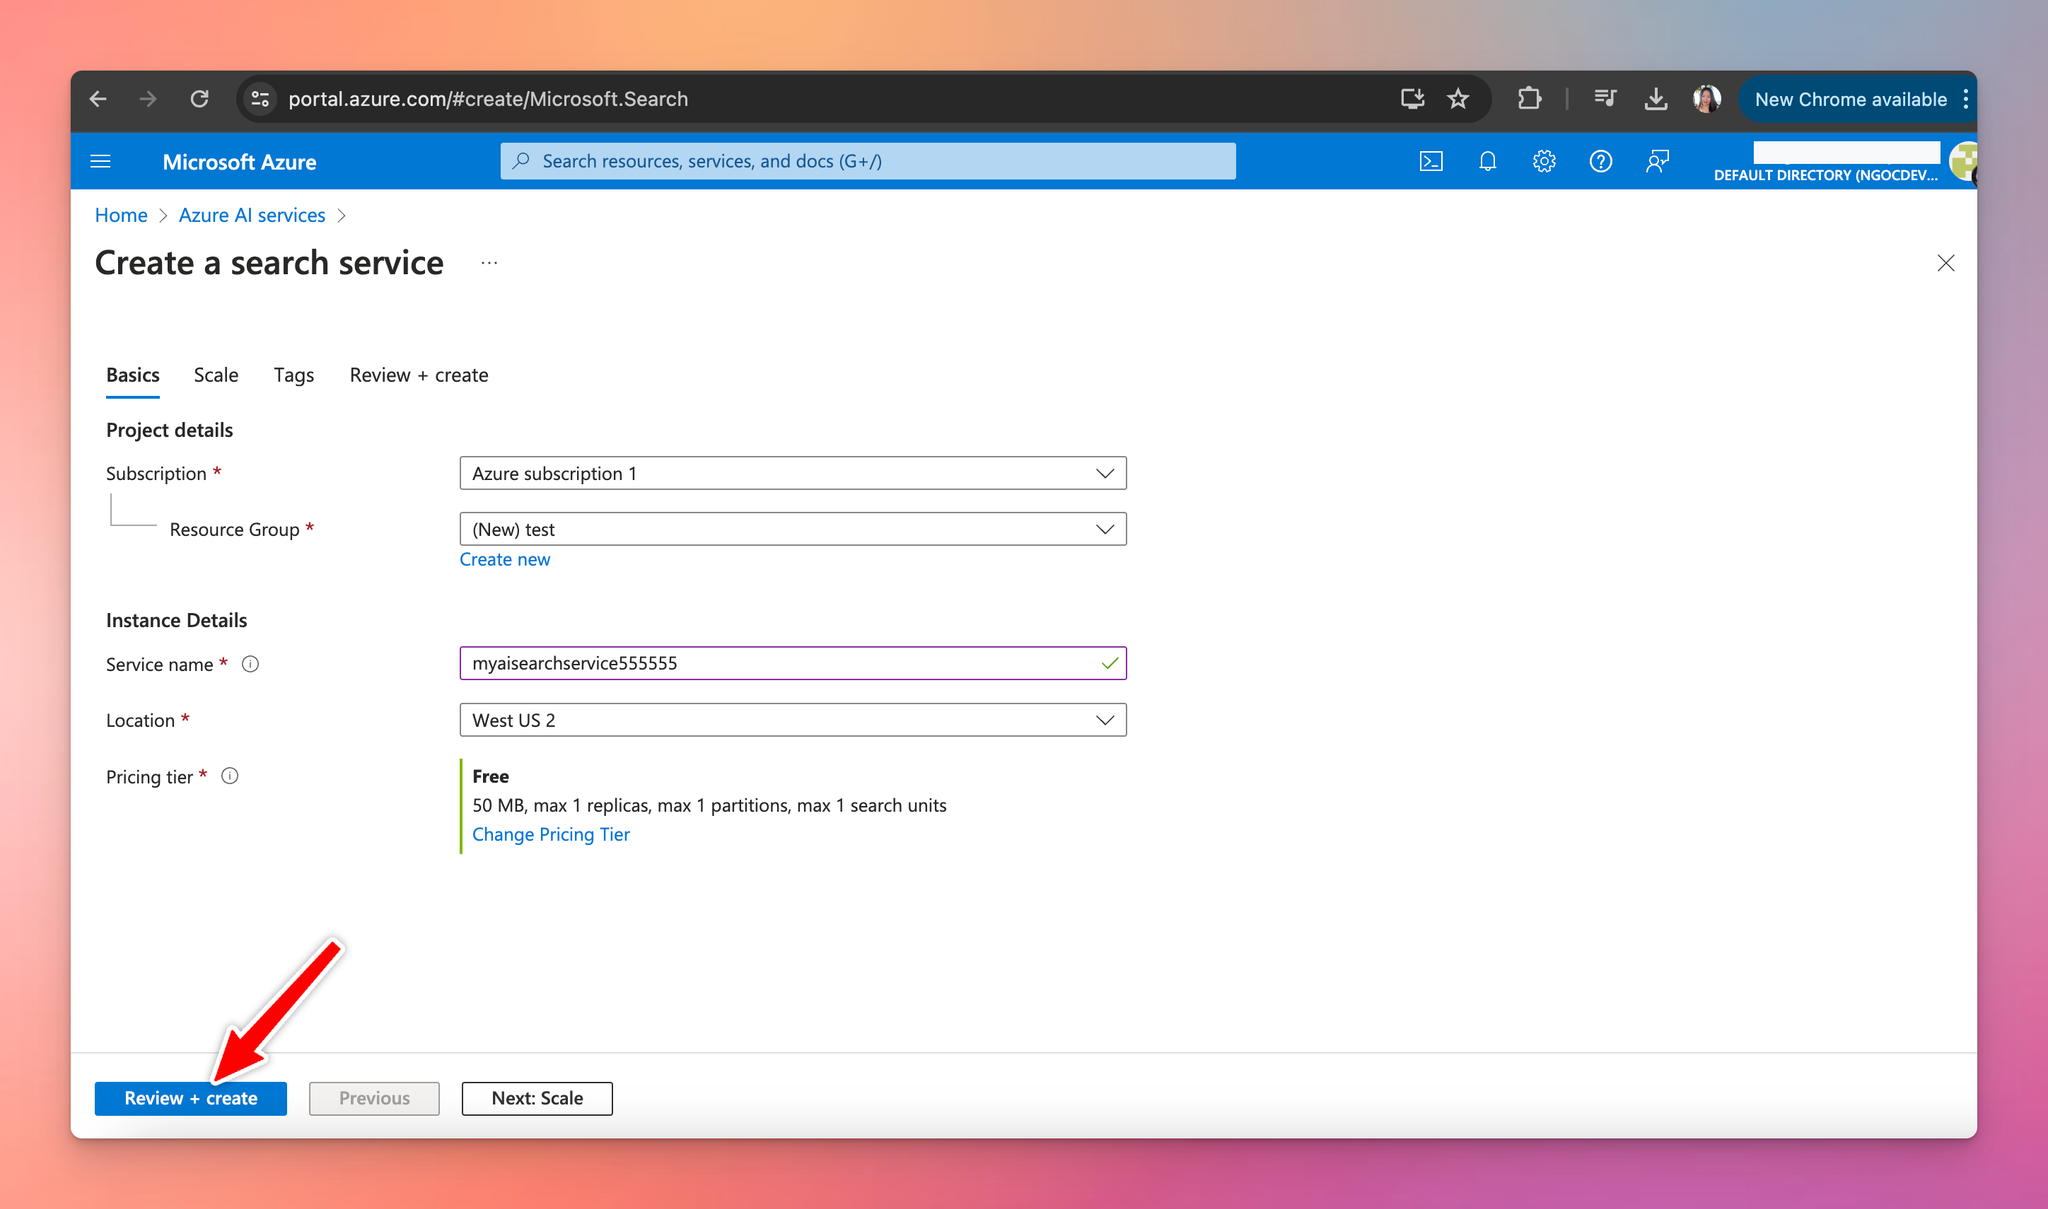Show Service name info tooltip icon
The height and width of the screenshot is (1209, 2048).
pyautogui.click(x=251, y=664)
